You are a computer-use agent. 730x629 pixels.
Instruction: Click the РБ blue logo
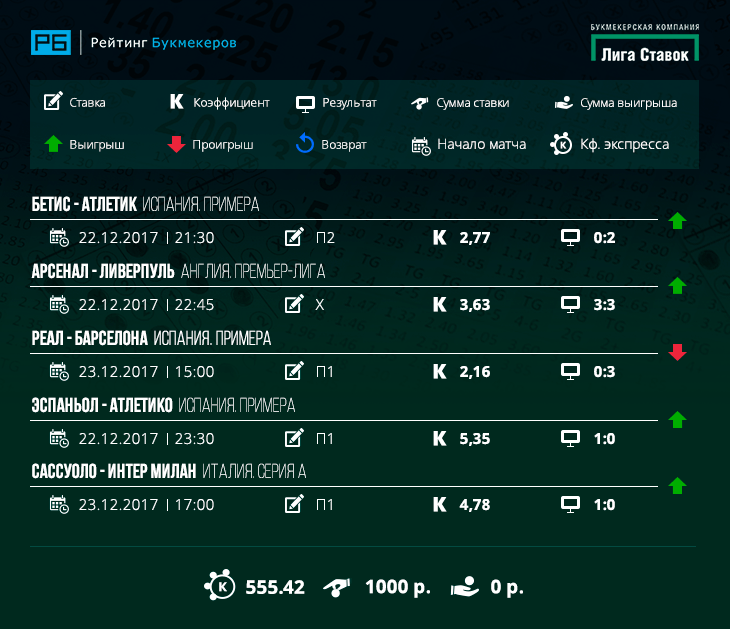[51, 42]
